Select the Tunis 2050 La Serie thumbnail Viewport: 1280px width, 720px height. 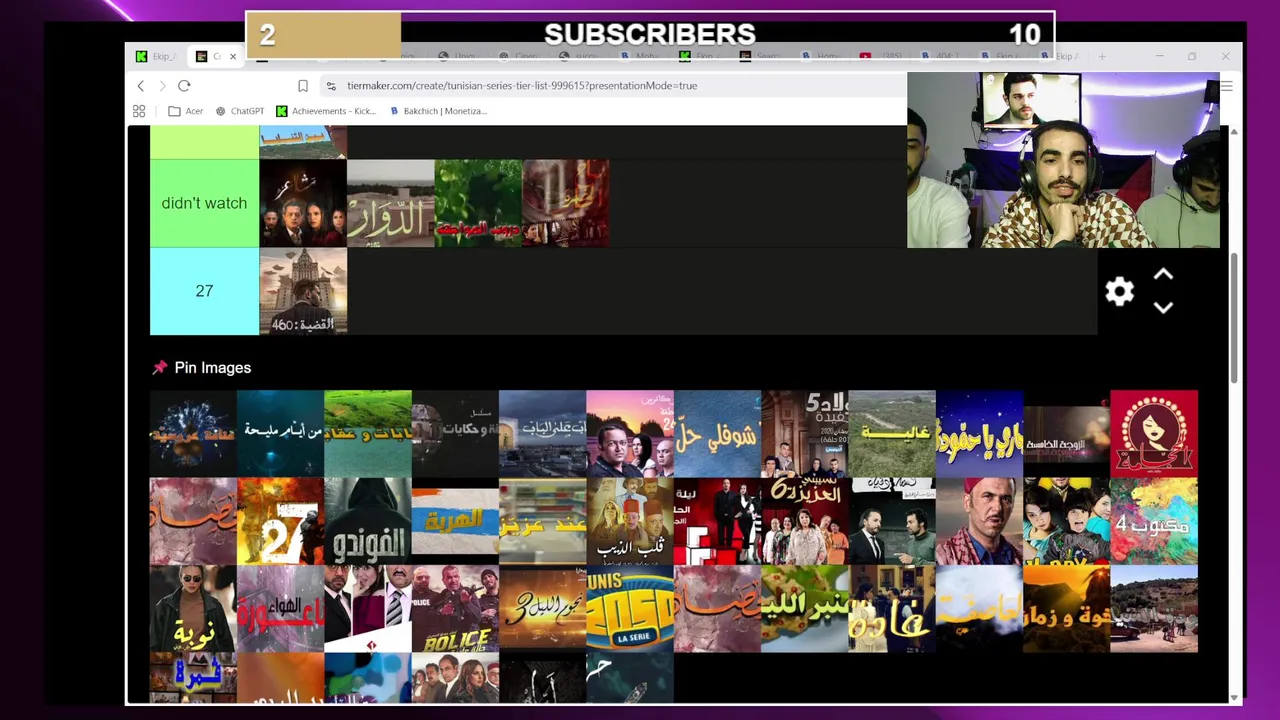[x=630, y=609]
